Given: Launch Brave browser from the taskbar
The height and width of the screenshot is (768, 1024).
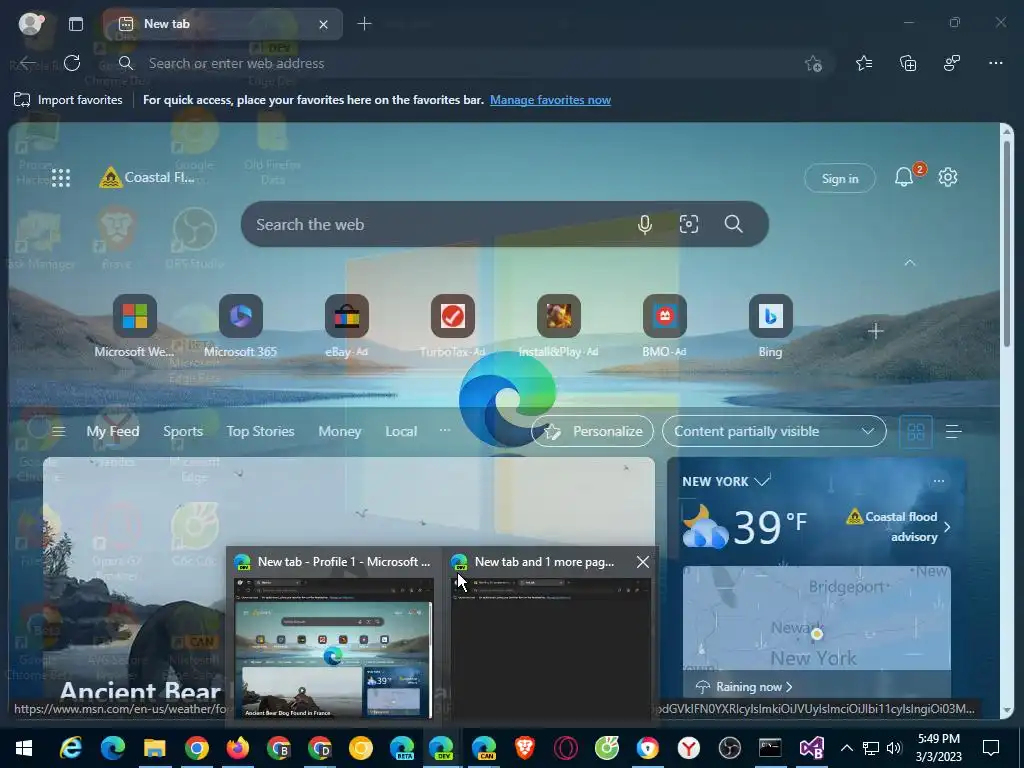Looking at the screenshot, I should pyautogui.click(x=524, y=748).
